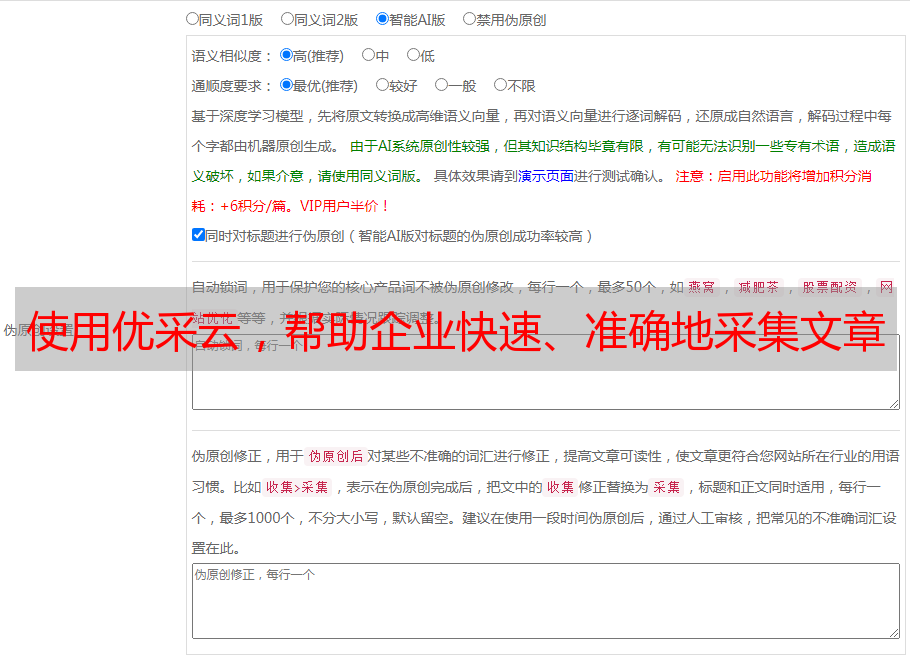The height and width of the screenshot is (658, 911).
Task: Set 通顺度要求 to 最优(推荐)
Action: pos(286,86)
